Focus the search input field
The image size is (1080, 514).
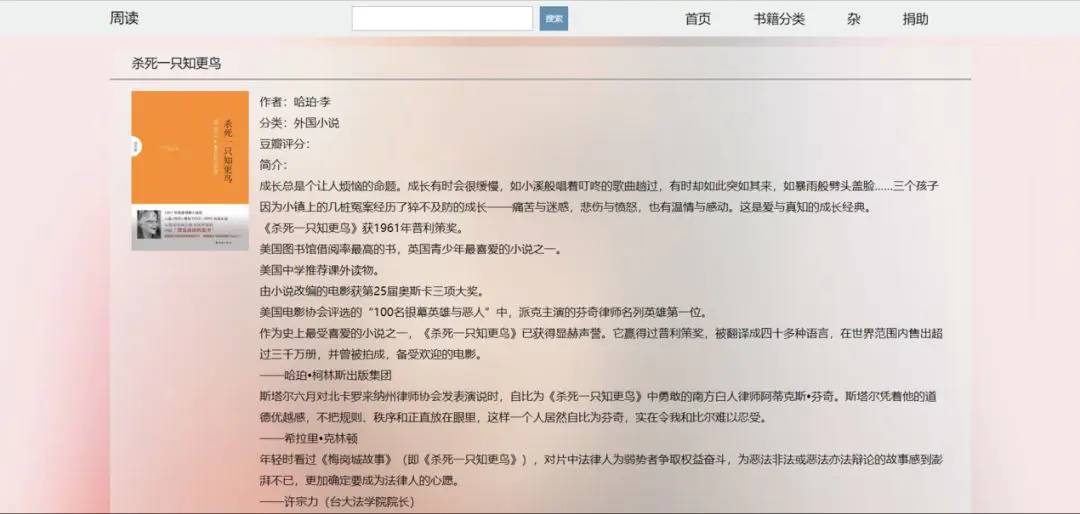[442, 19]
